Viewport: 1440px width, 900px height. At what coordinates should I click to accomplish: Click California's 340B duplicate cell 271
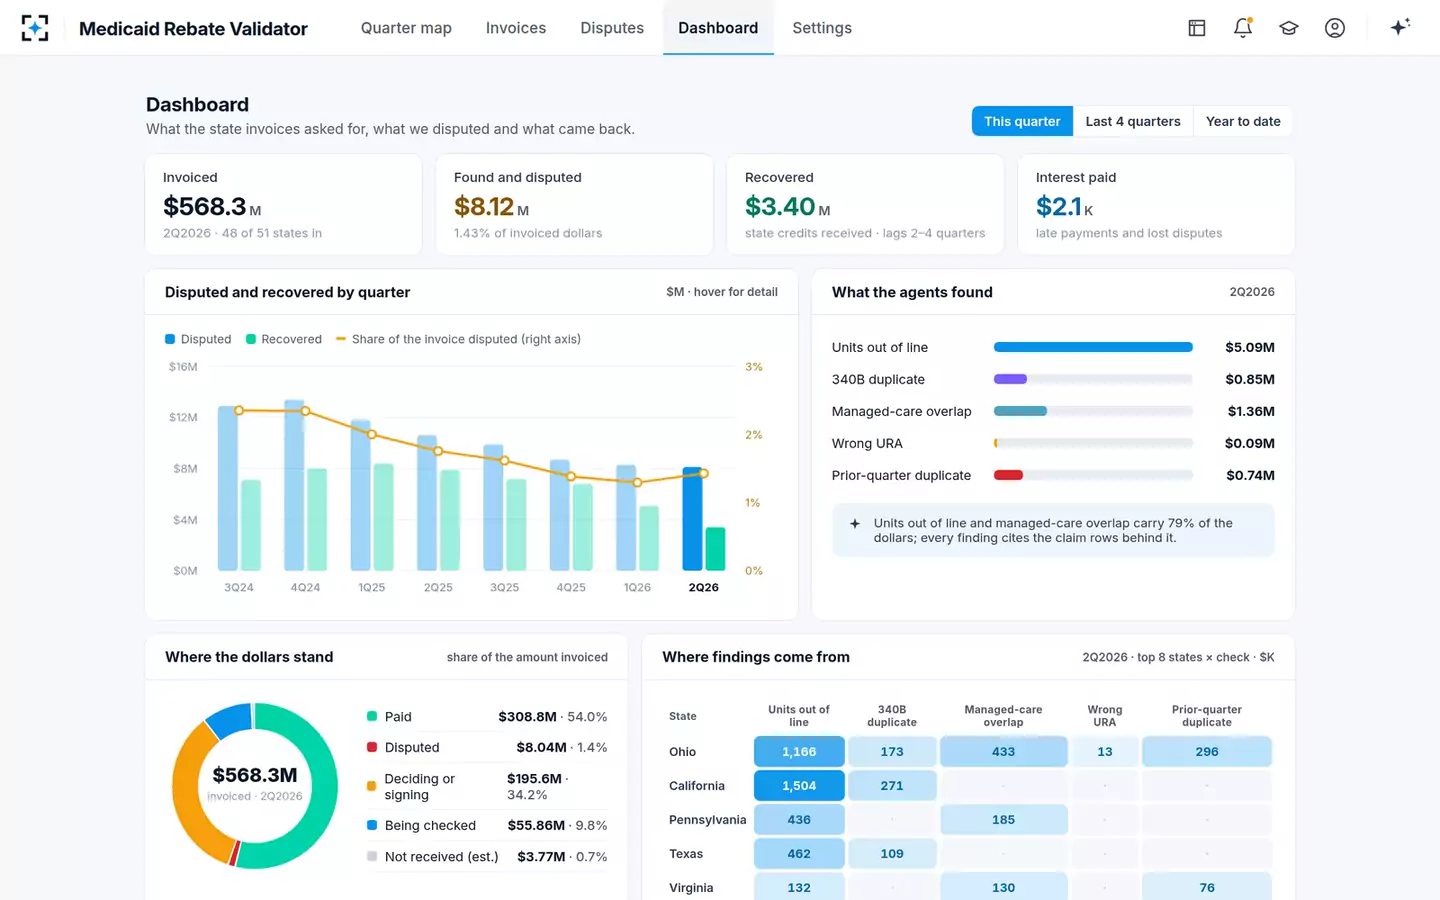[892, 786]
